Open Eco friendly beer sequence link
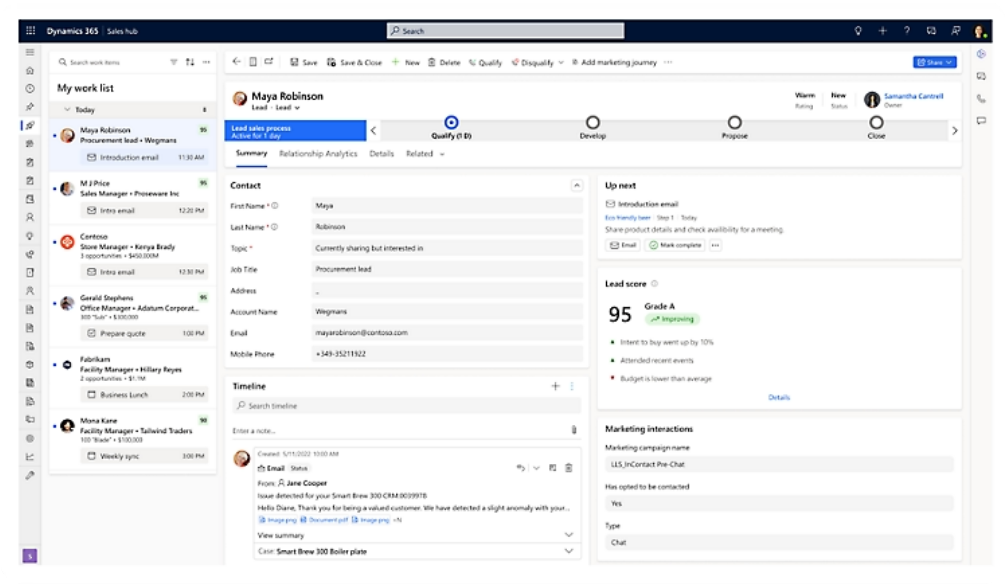 tap(627, 218)
